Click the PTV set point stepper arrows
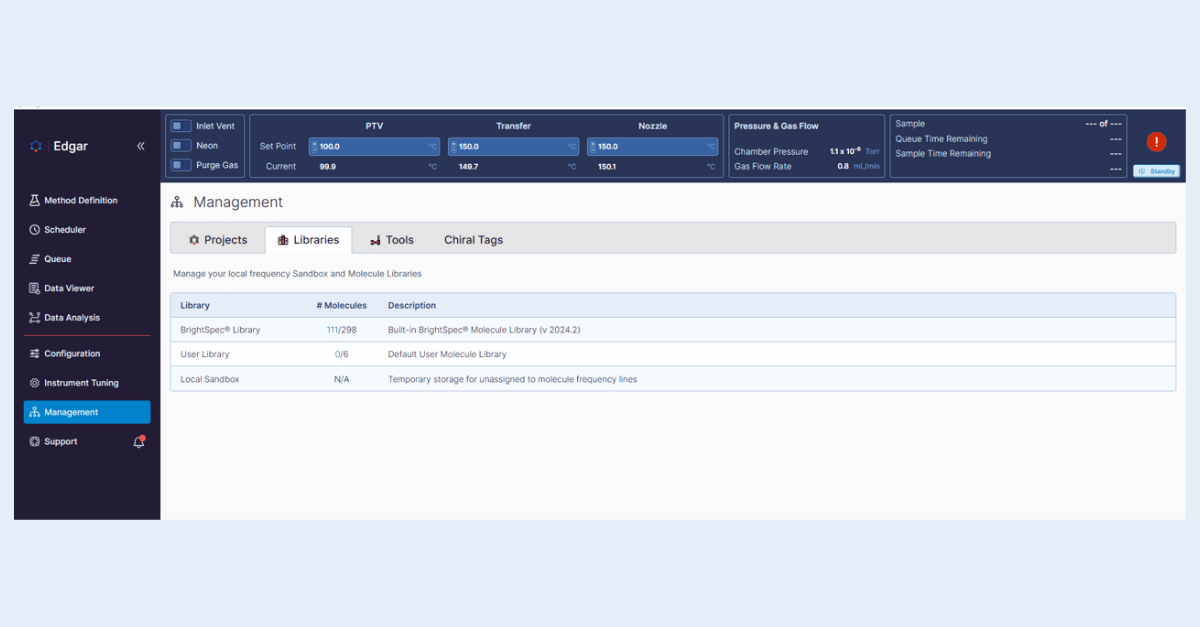This screenshot has width=1200, height=627. [315, 146]
